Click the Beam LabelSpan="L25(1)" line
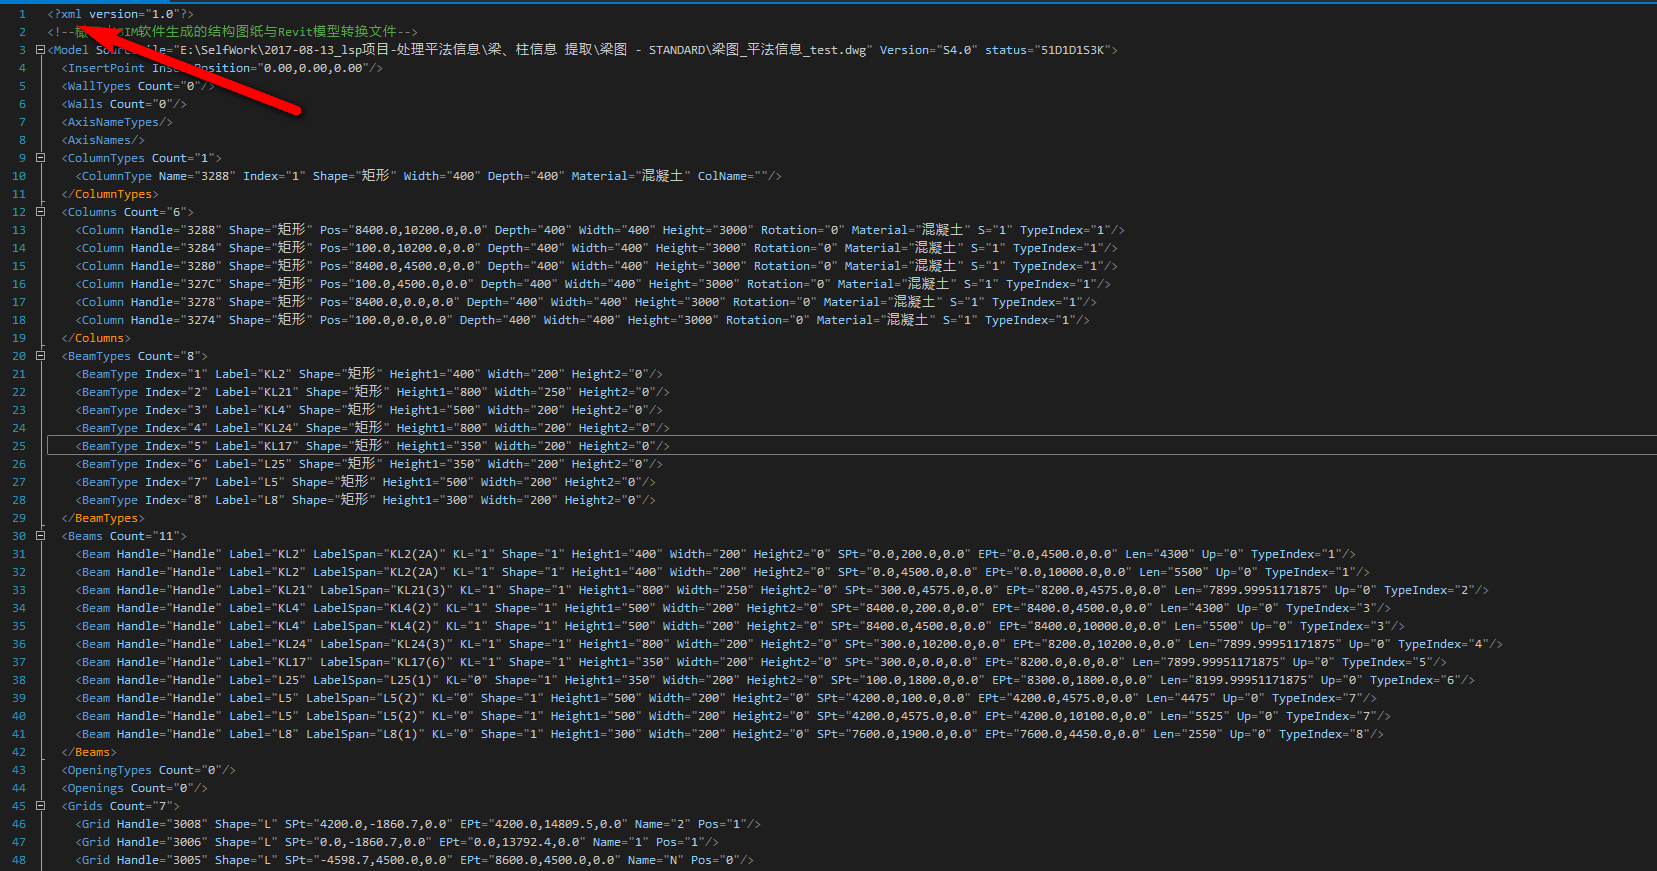This screenshot has width=1657, height=871. [775, 680]
